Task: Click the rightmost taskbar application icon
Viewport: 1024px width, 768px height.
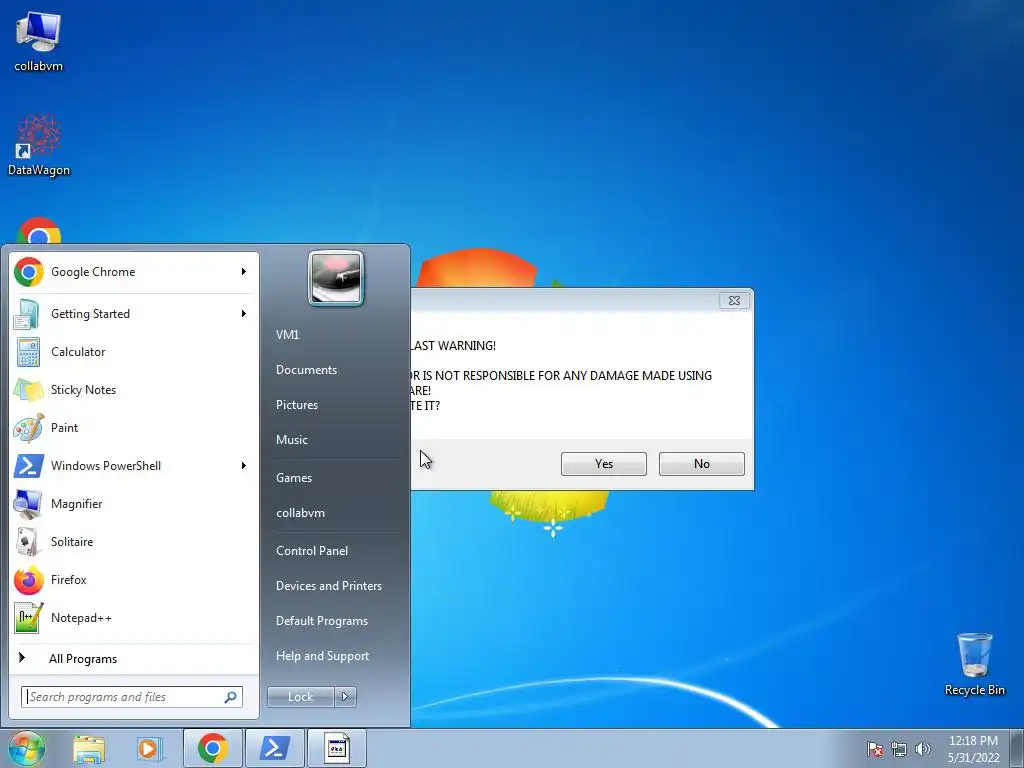Action: [337, 748]
